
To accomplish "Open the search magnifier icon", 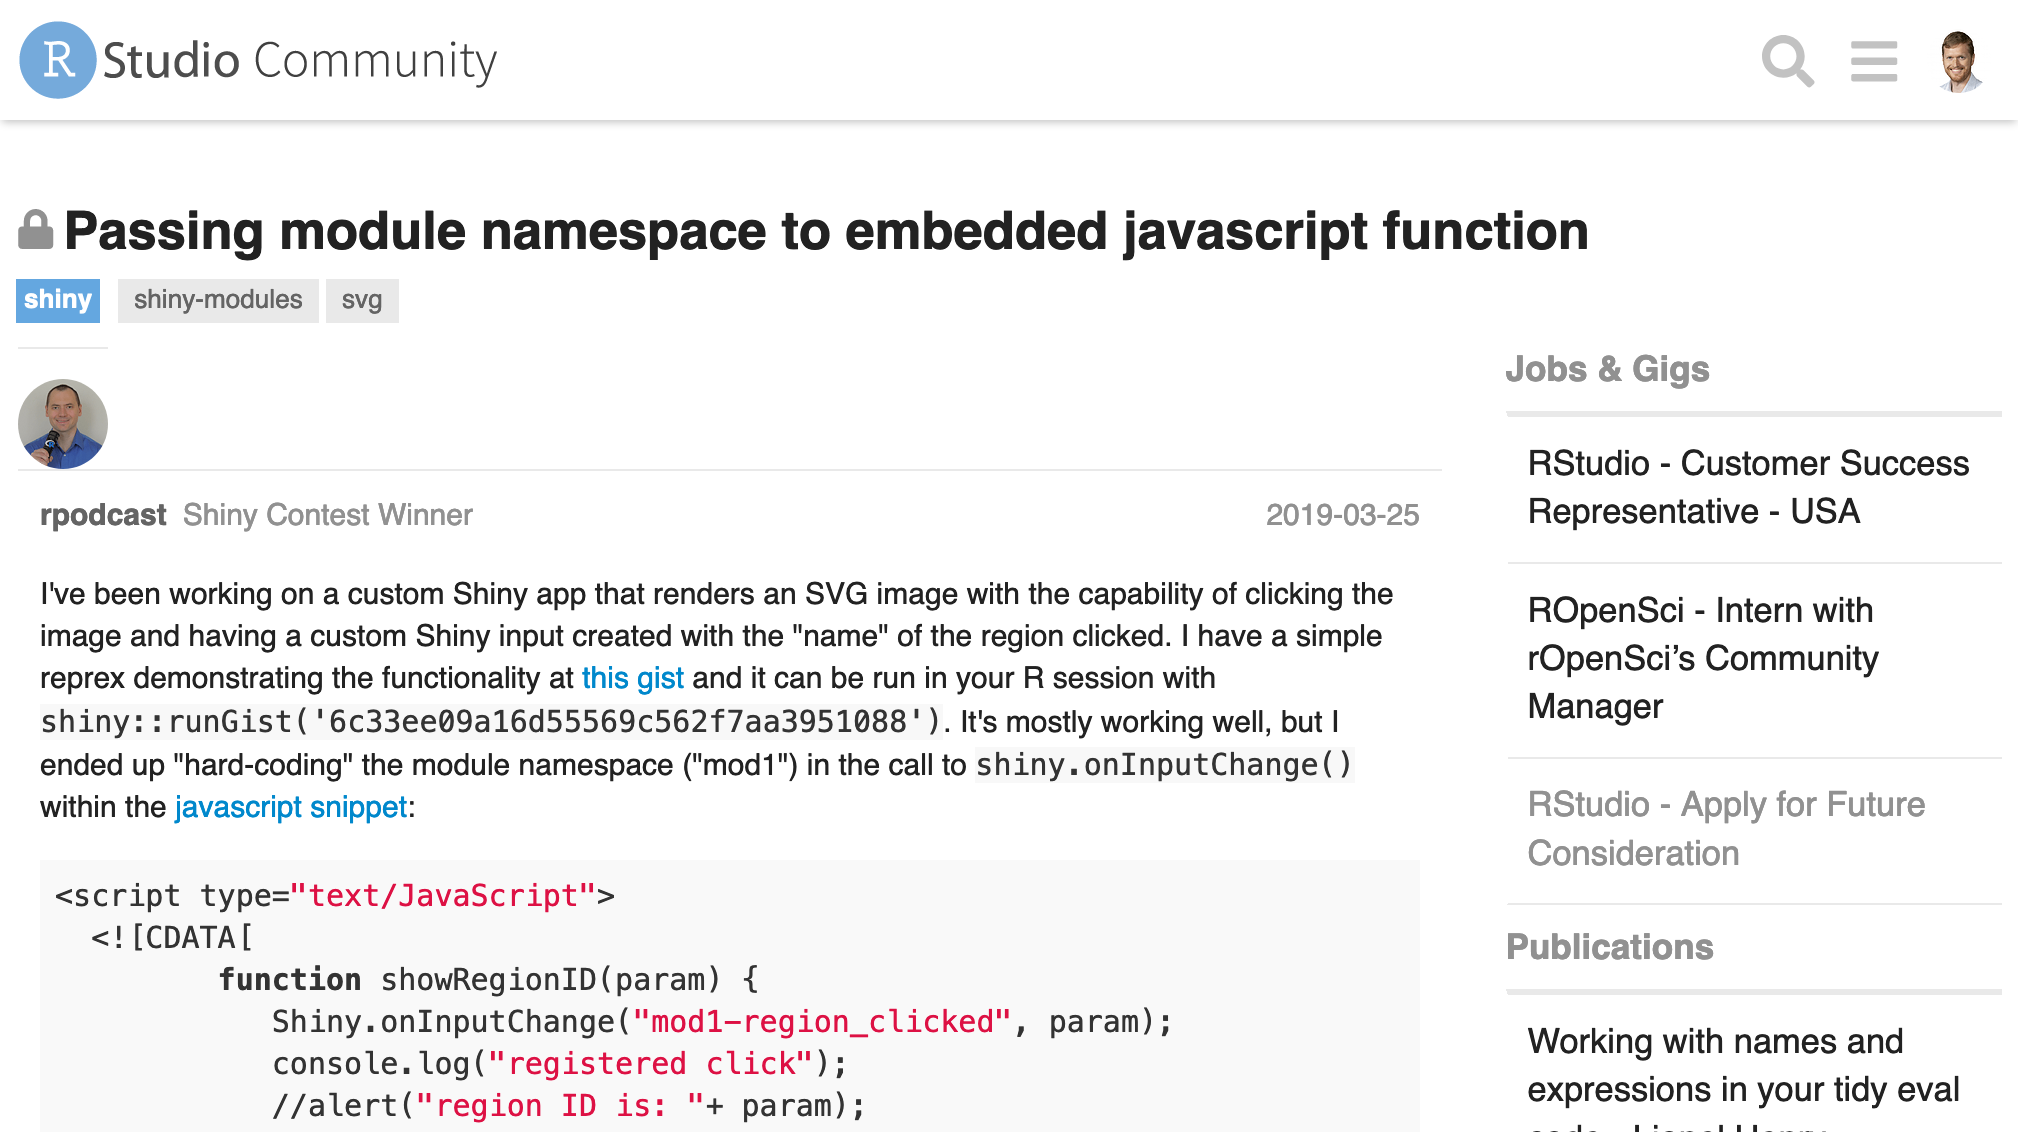I will click(1787, 61).
